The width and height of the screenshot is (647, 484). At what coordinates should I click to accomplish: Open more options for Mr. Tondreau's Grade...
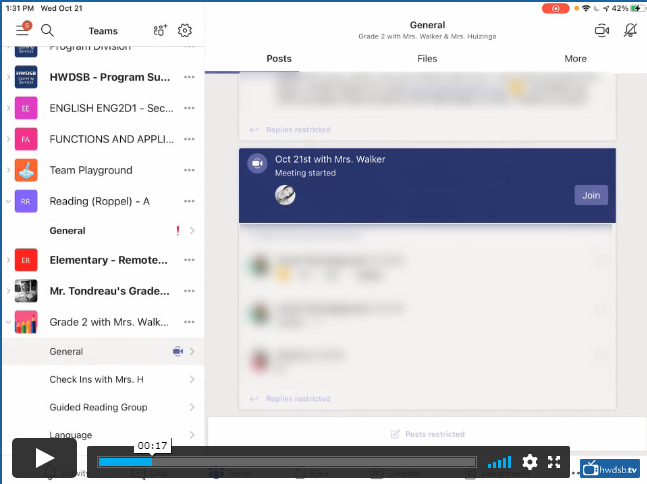(189, 291)
